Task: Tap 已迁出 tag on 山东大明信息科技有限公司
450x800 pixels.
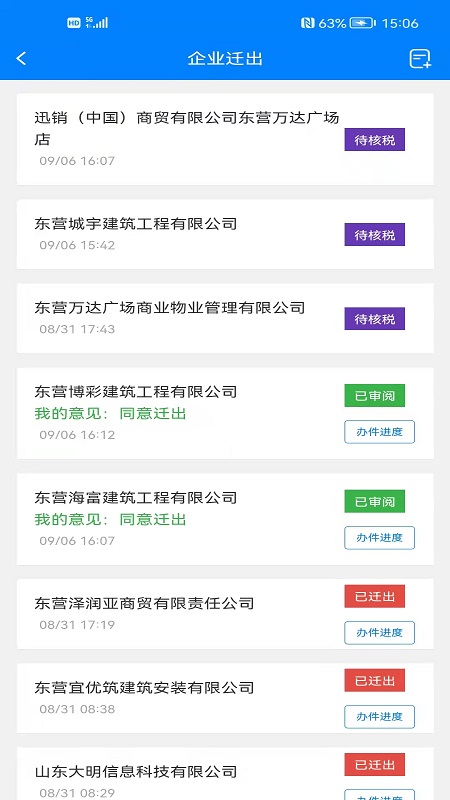Action: point(374,765)
